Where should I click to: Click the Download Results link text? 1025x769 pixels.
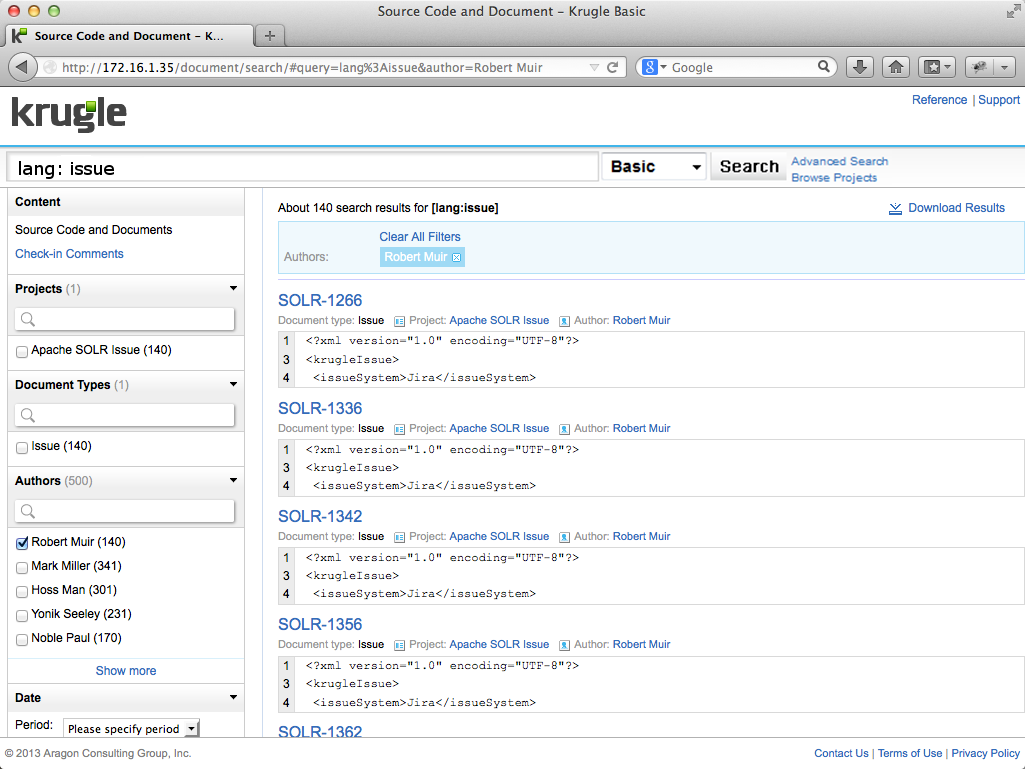[x=956, y=208]
